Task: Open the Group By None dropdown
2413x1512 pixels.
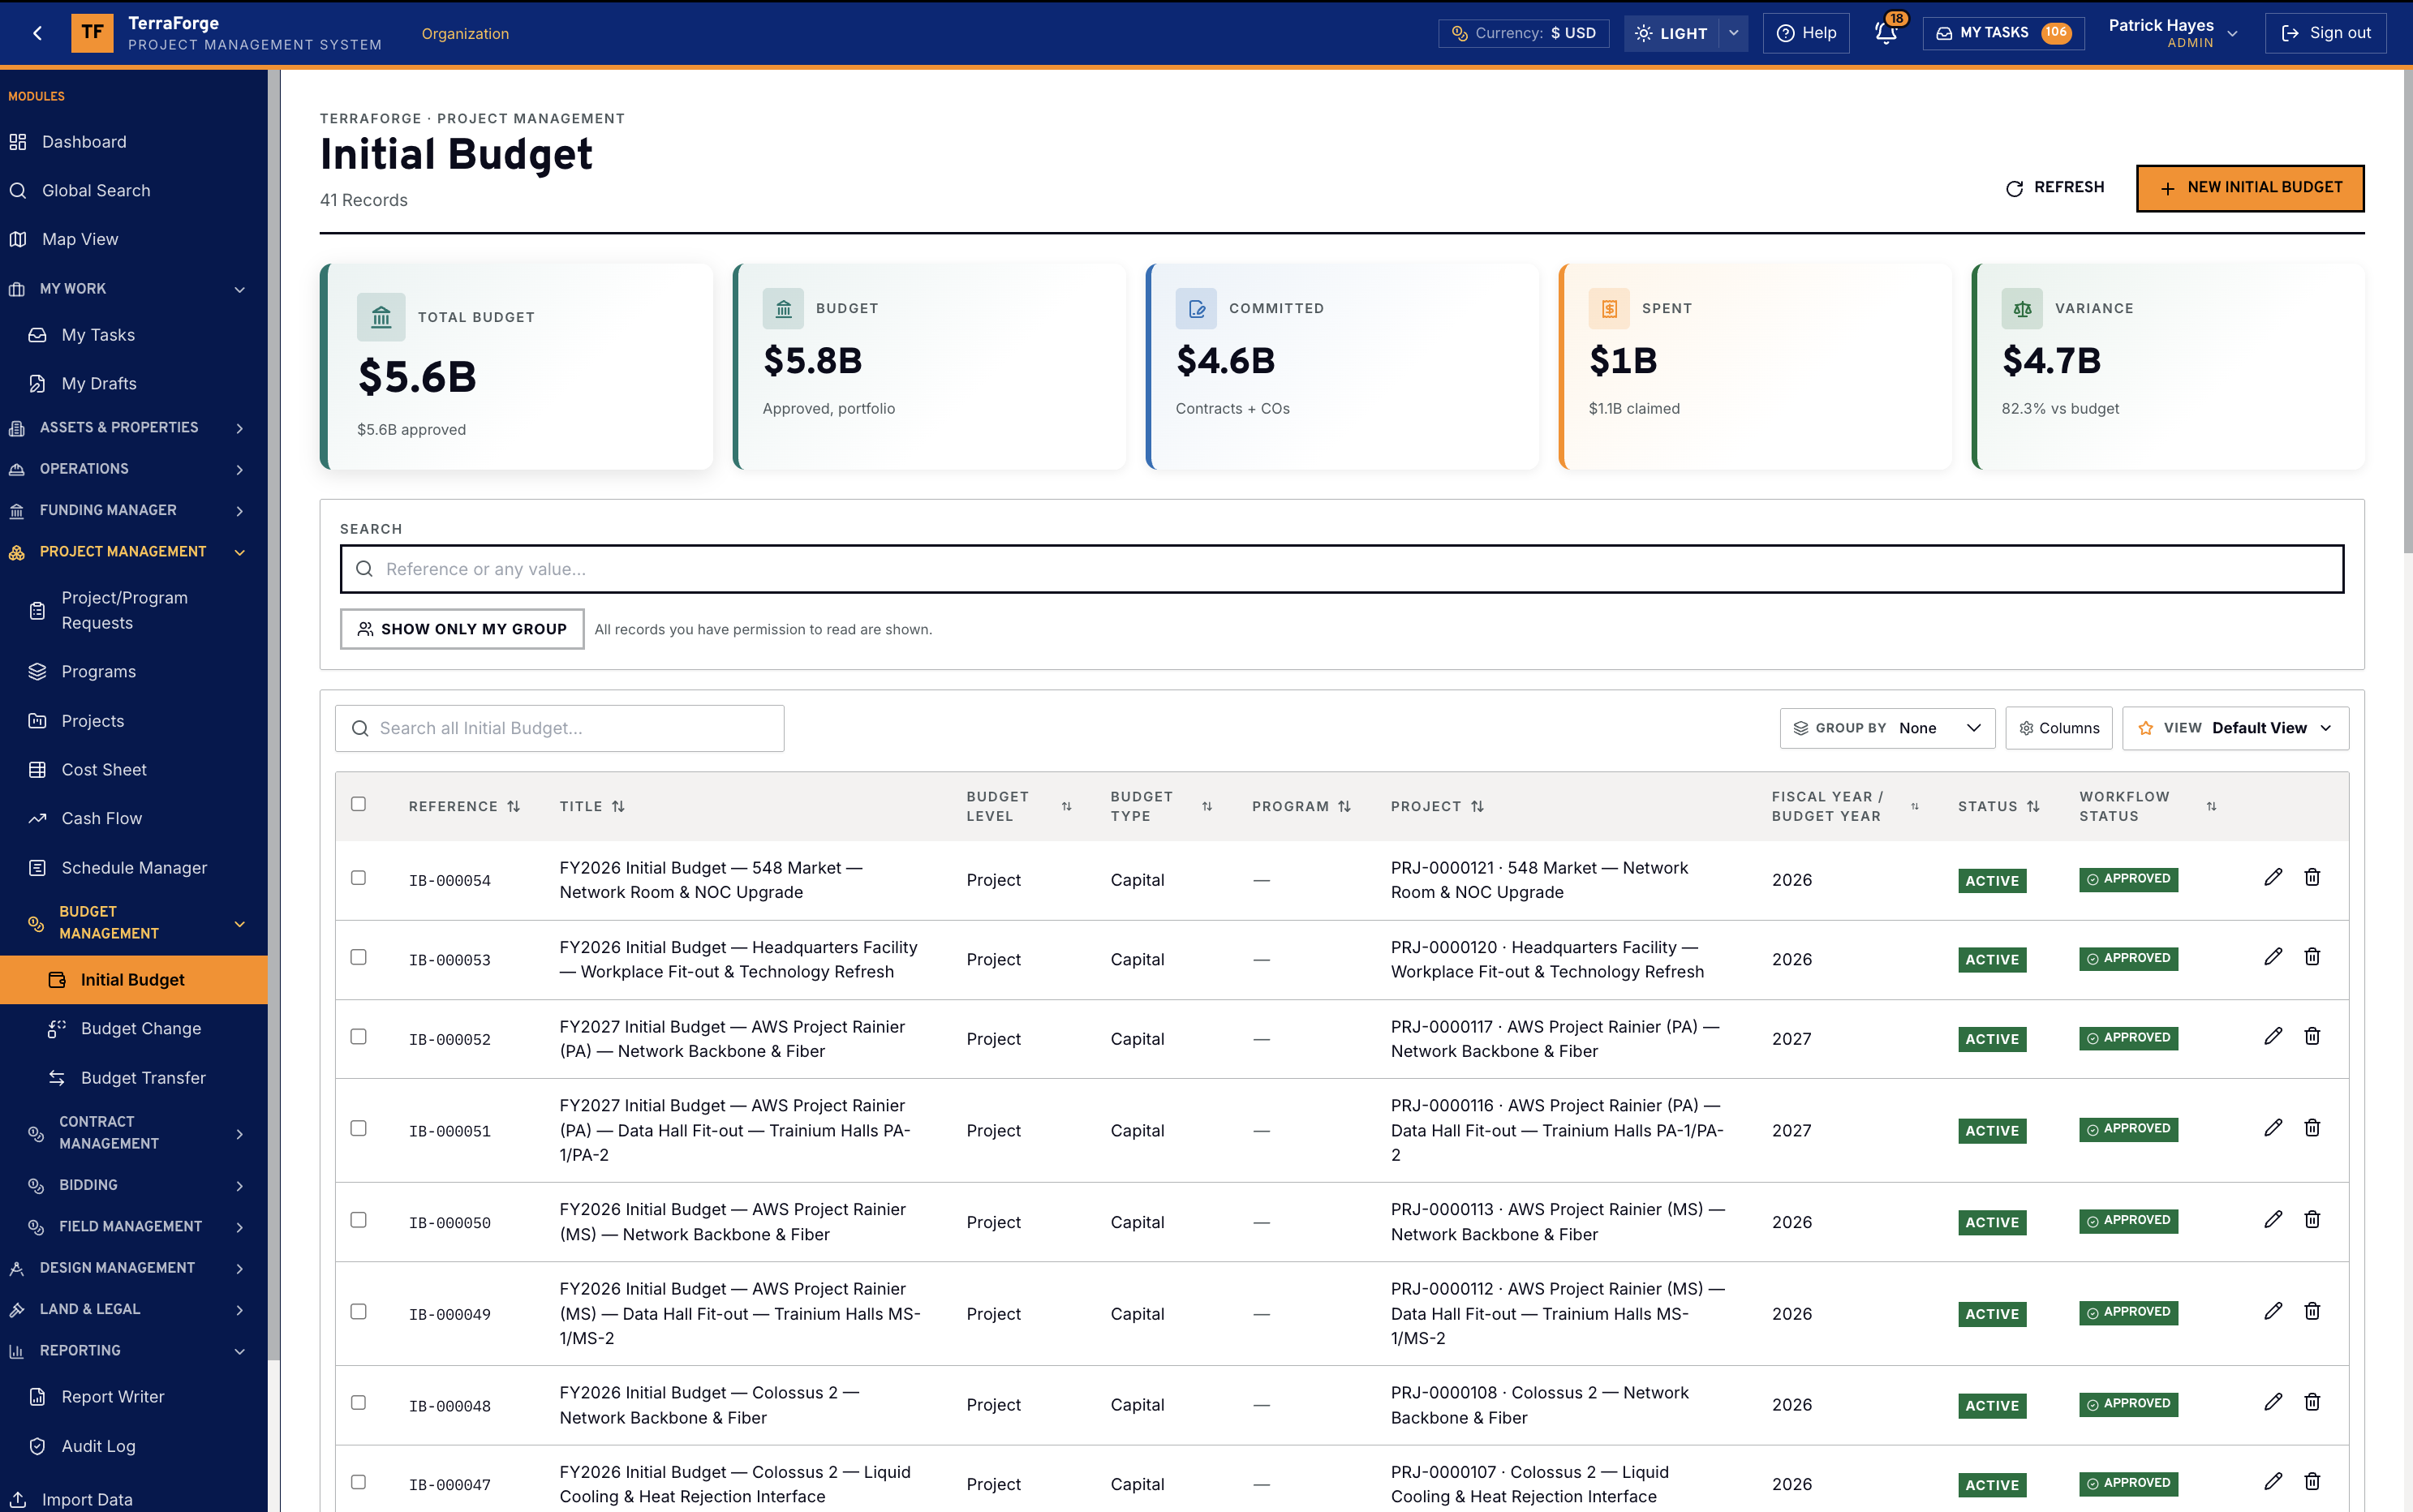Action: (1887, 728)
